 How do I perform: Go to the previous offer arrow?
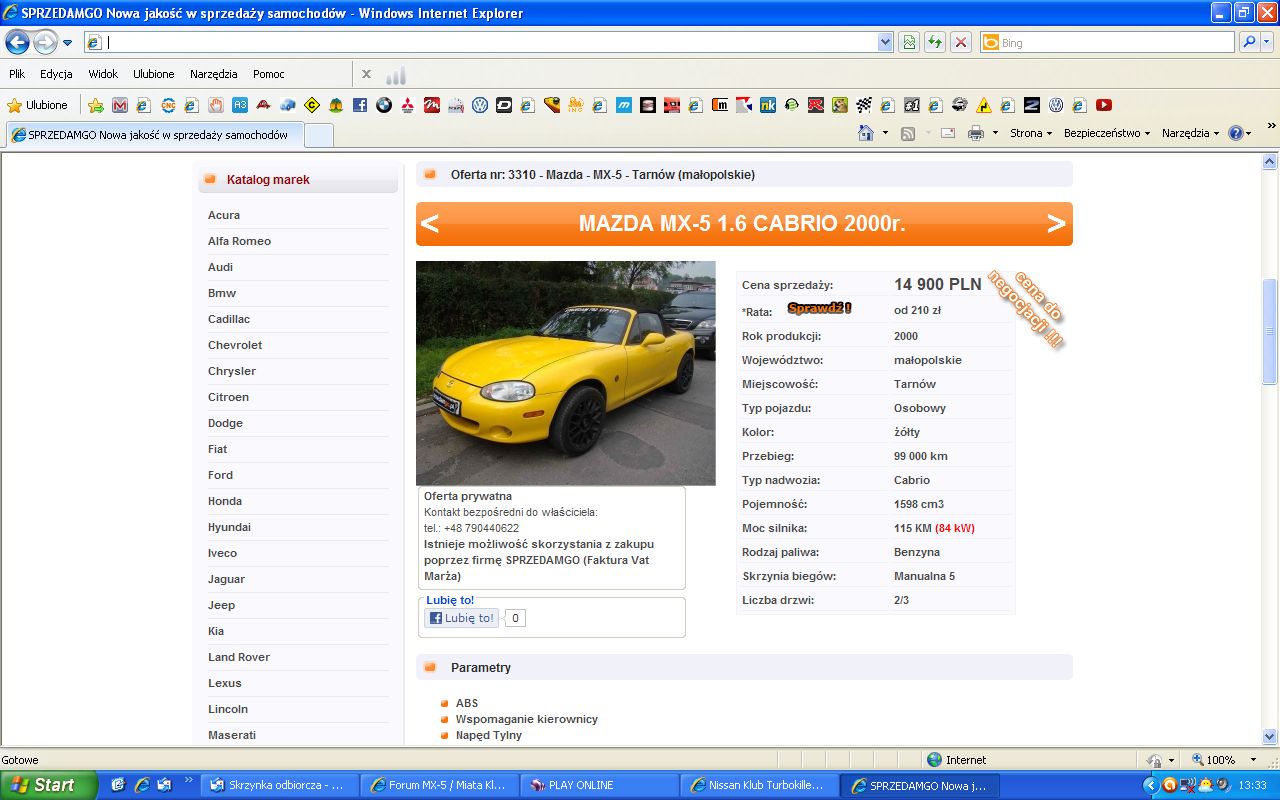point(430,224)
